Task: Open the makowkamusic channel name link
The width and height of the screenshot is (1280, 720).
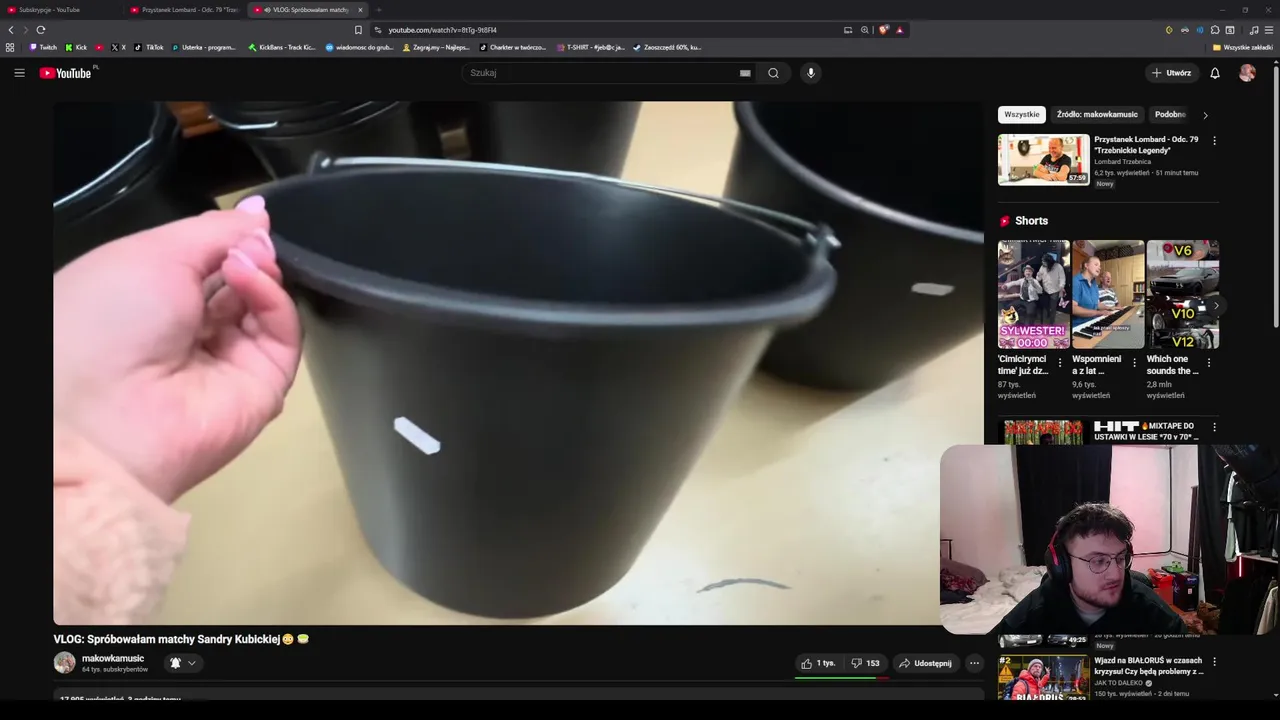Action: [x=113, y=658]
